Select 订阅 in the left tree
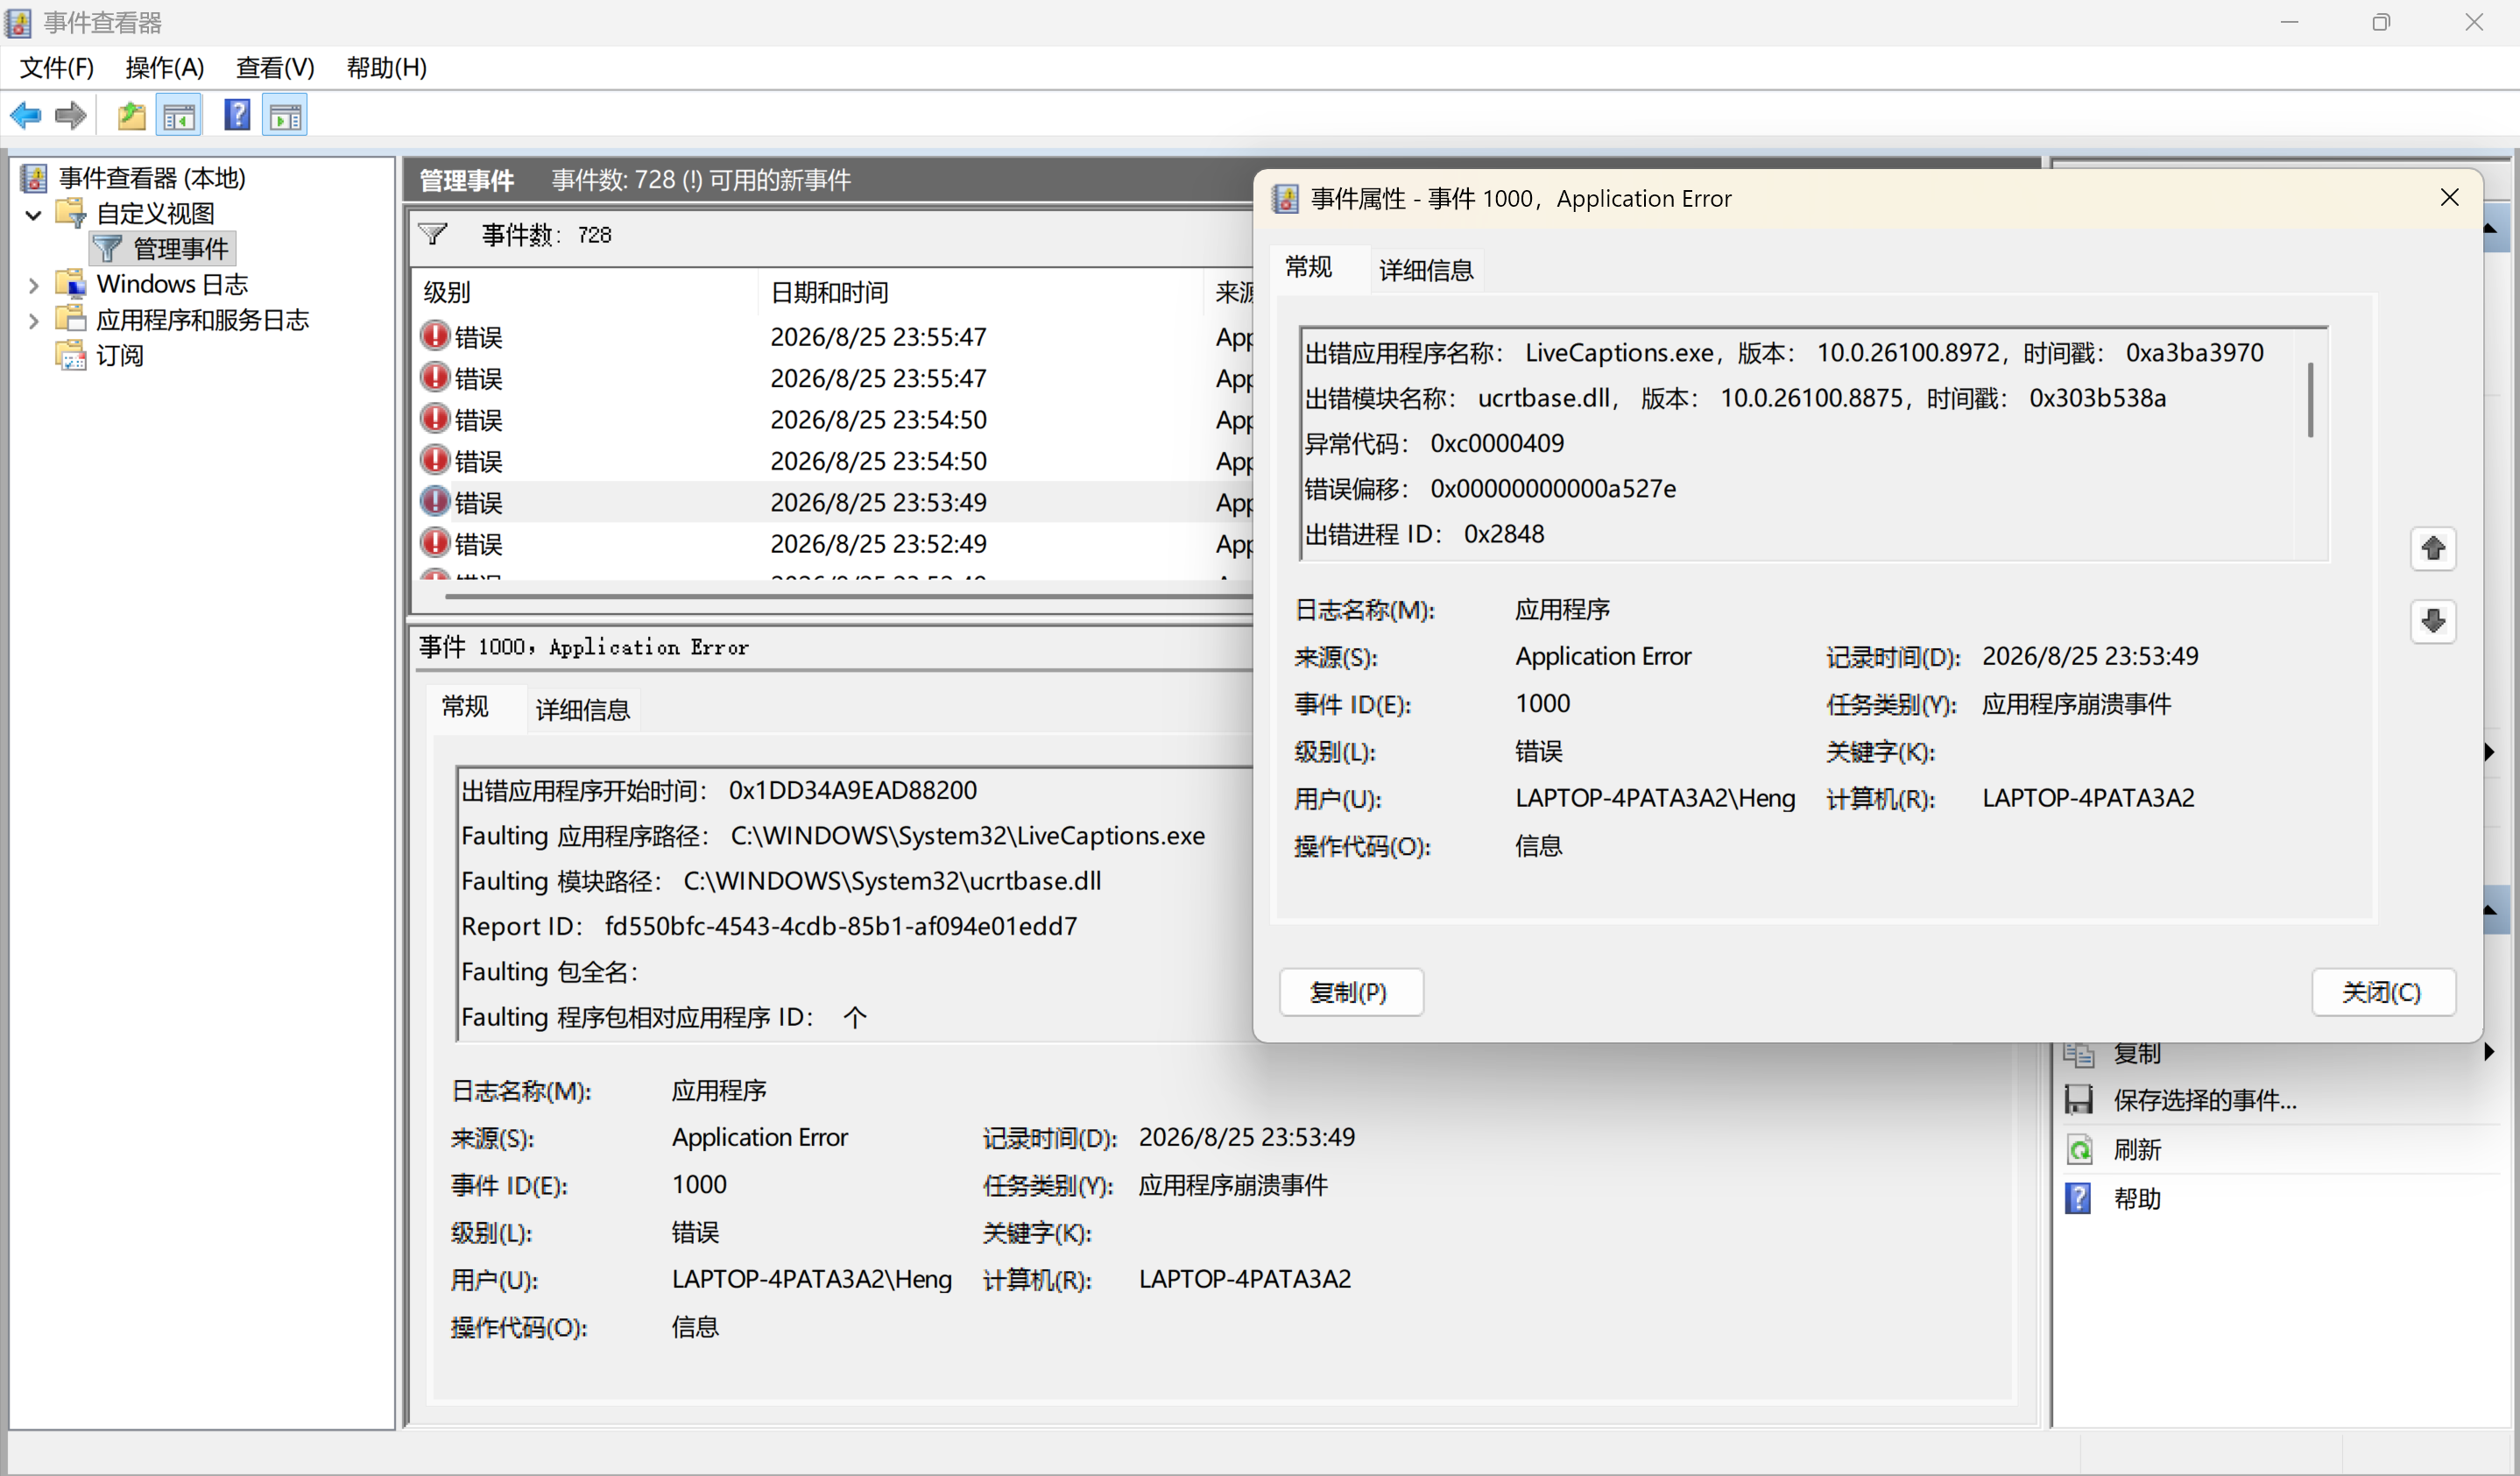Image resolution: width=2520 pixels, height=1476 pixels. pos(119,356)
